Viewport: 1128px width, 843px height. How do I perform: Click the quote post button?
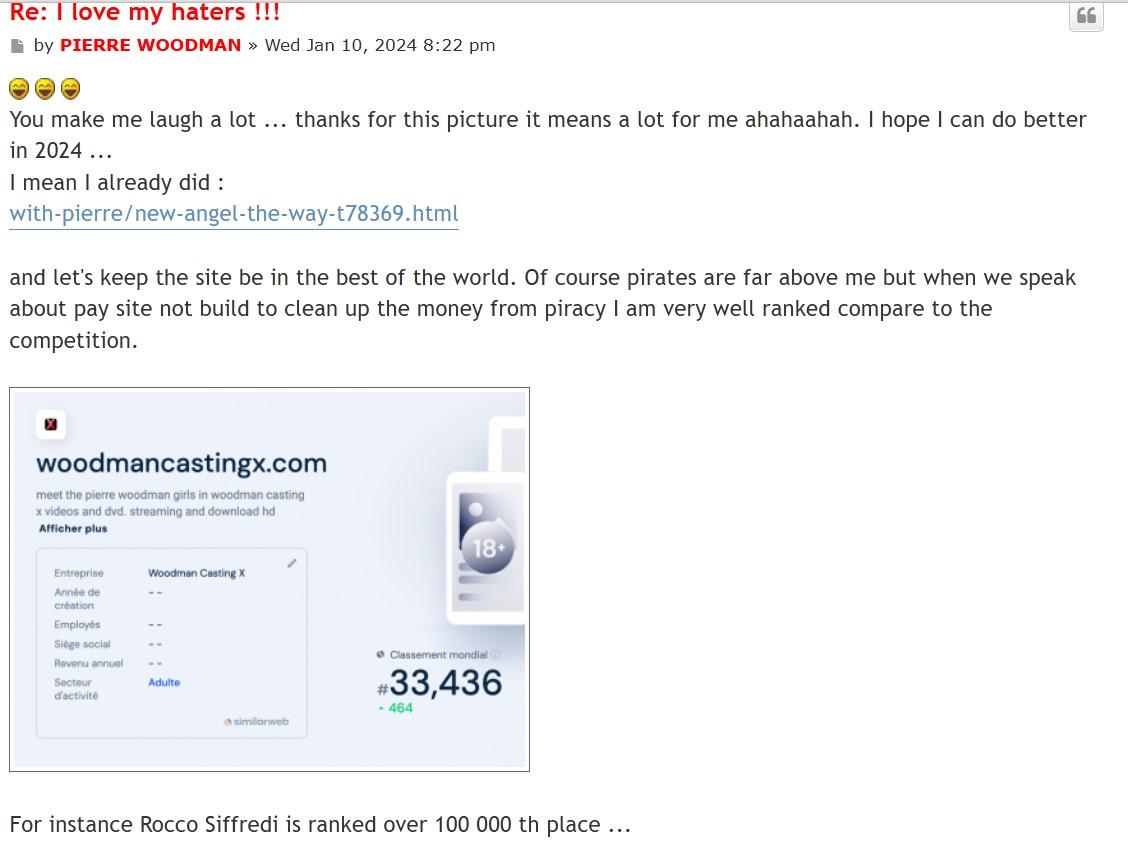(x=1086, y=16)
